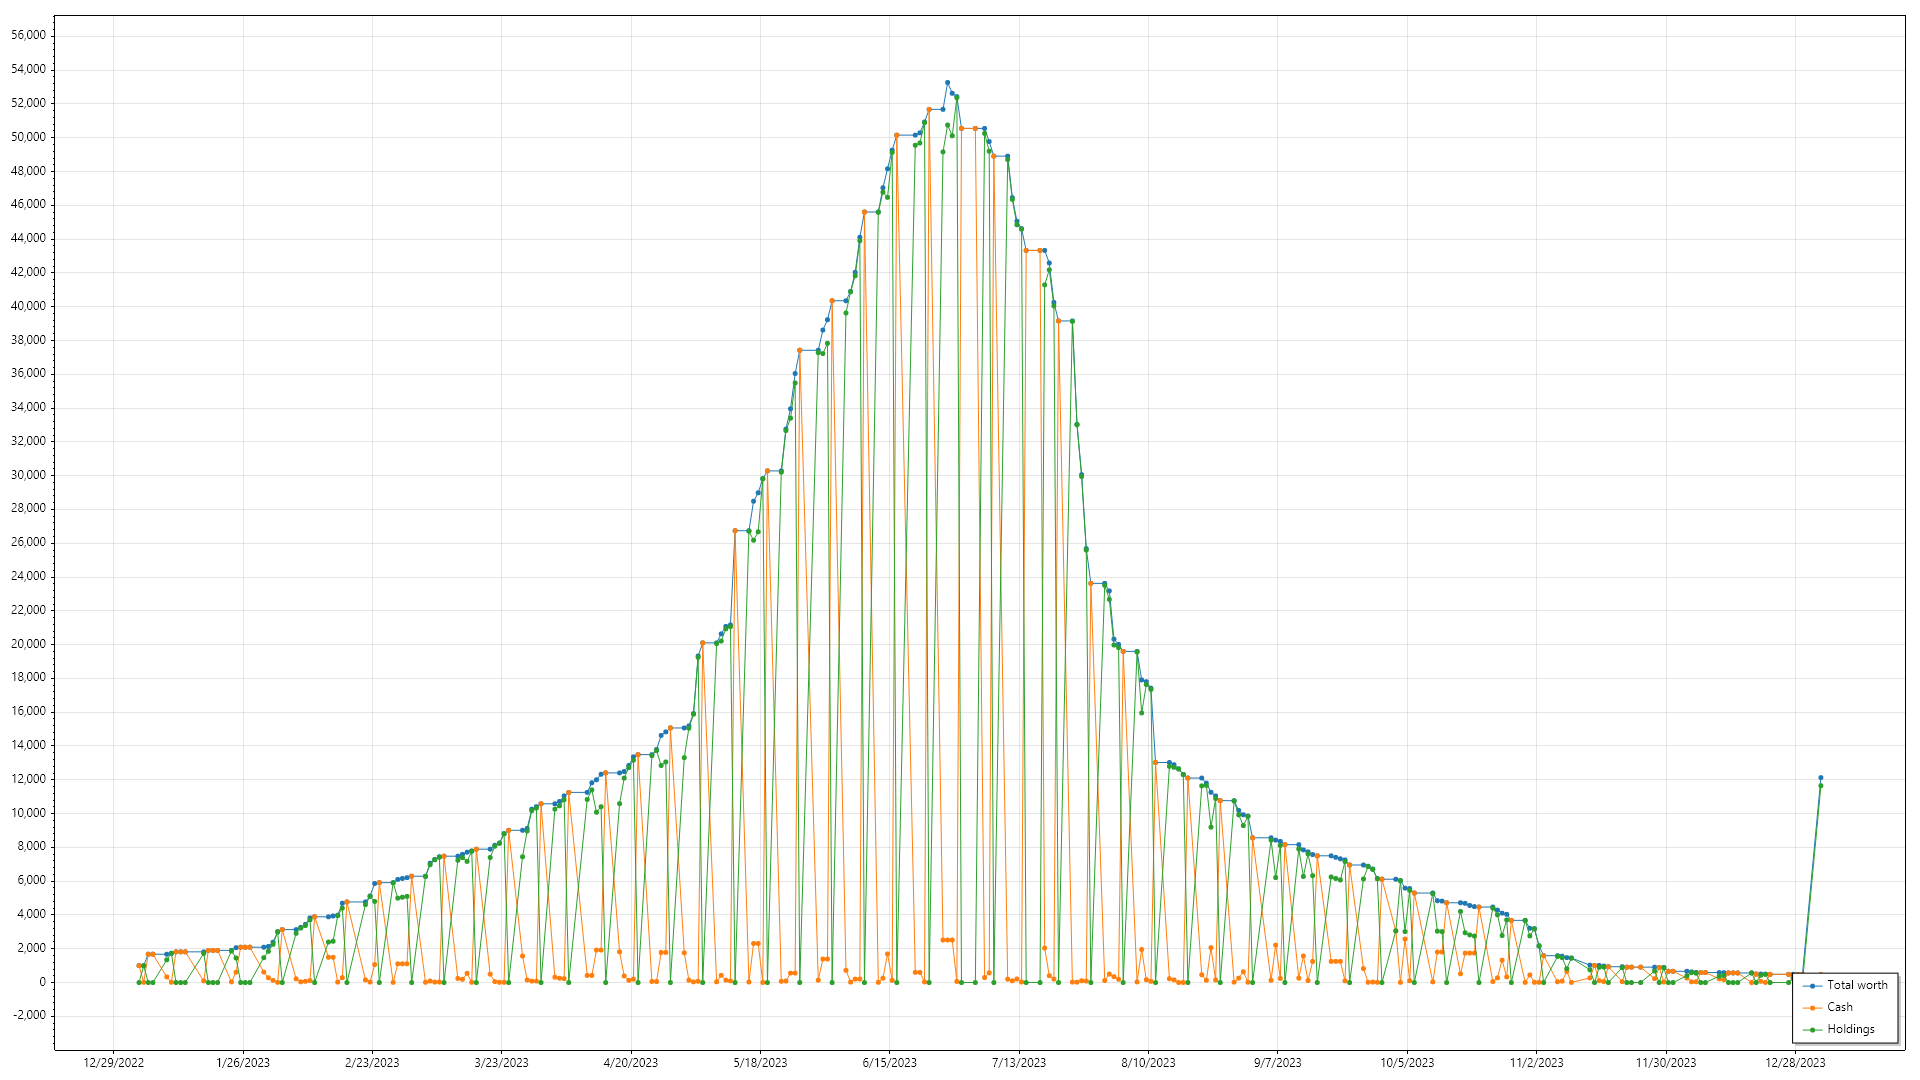Click the 11/30/2023 x-axis label
Image resolution: width=1920 pixels, height=1080 pixels.
tap(1666, 1063)
